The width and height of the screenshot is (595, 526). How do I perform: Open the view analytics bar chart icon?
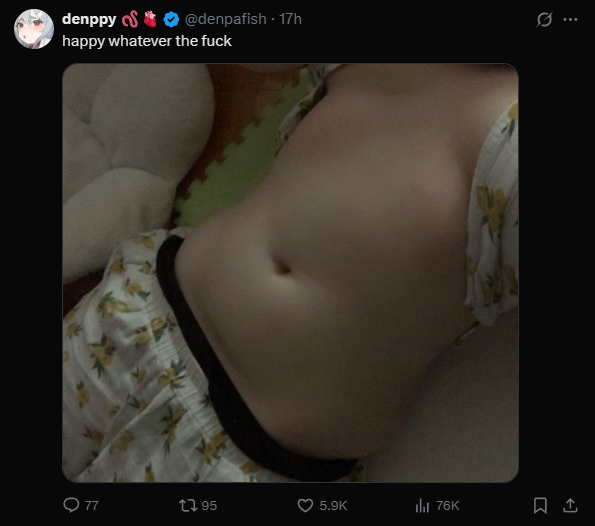422,505
